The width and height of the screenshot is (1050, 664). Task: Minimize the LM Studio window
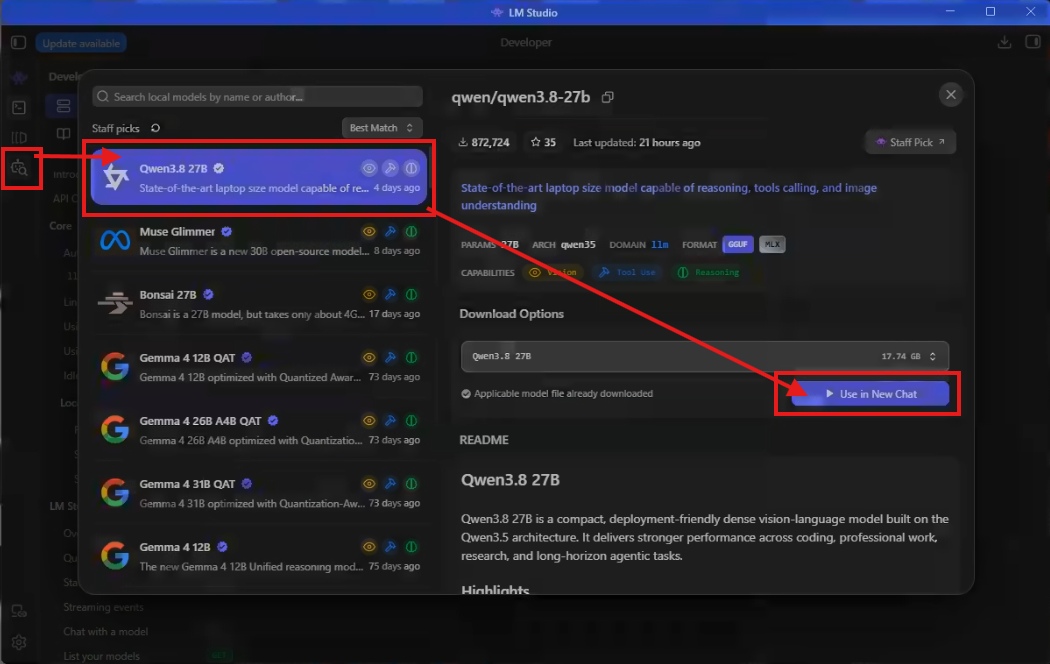pos(950,11)
